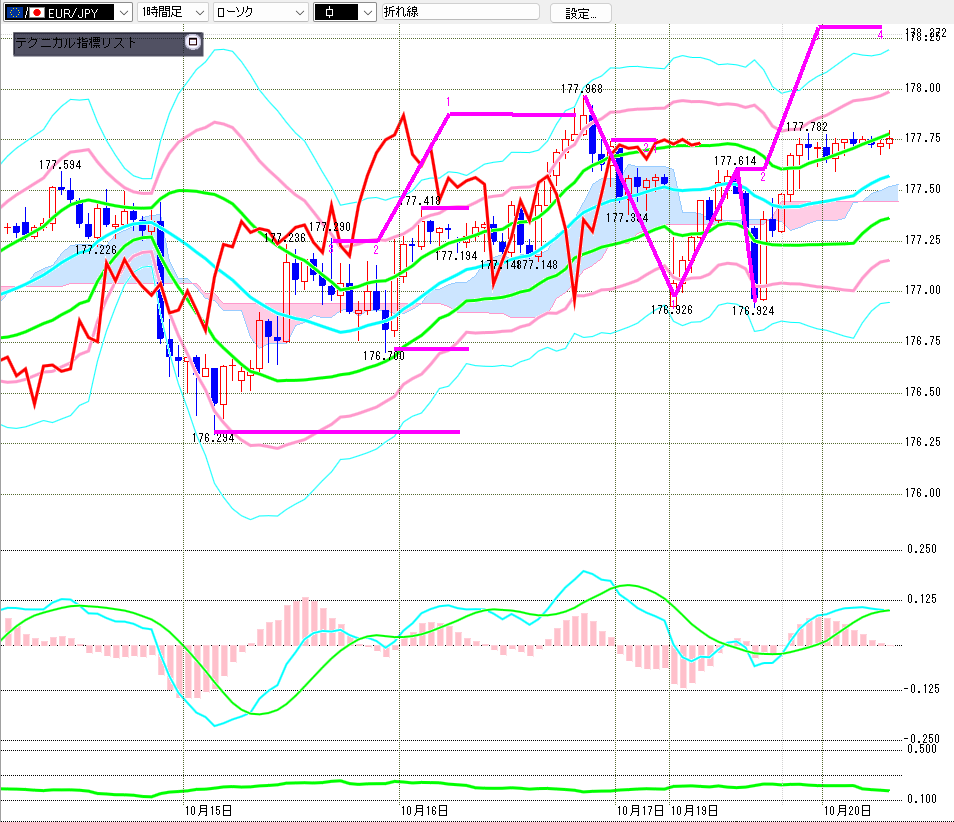Click the 176.924 price label
This screenshot has width=954, height=822.
pos(753,311)
